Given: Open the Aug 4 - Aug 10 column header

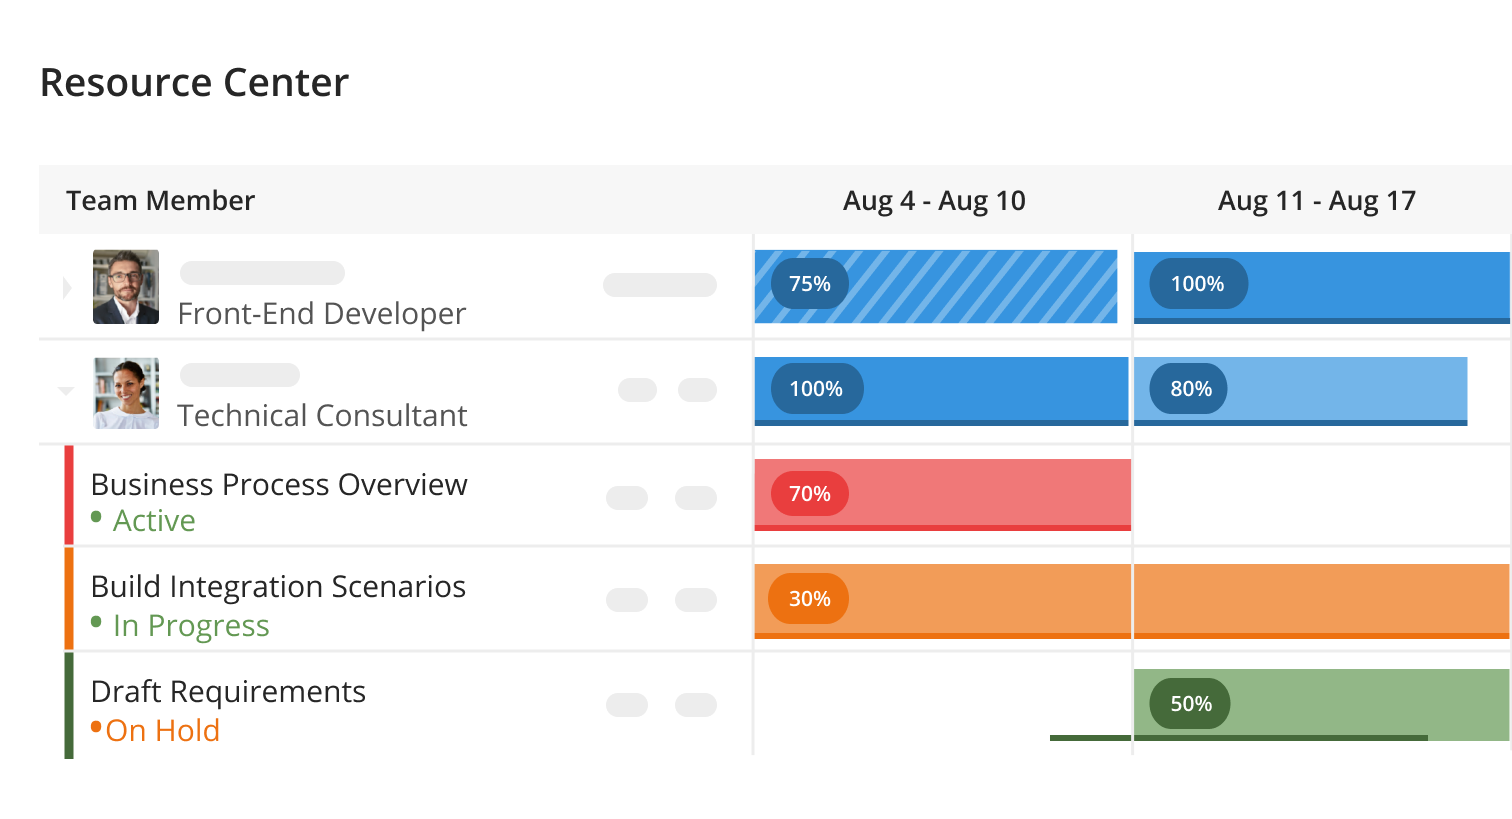Looking at the screenshot, I should [x=934, y=201].
